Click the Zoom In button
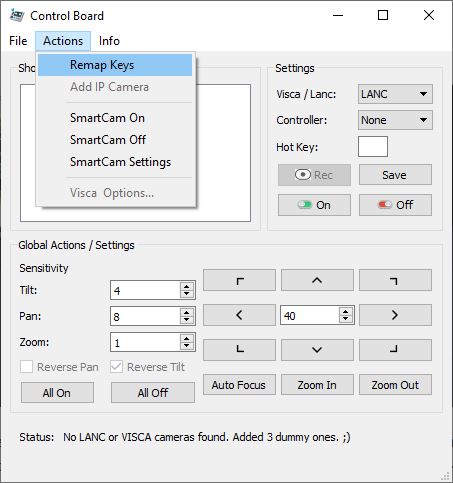The image size is (453, 483). coord(317,385)
